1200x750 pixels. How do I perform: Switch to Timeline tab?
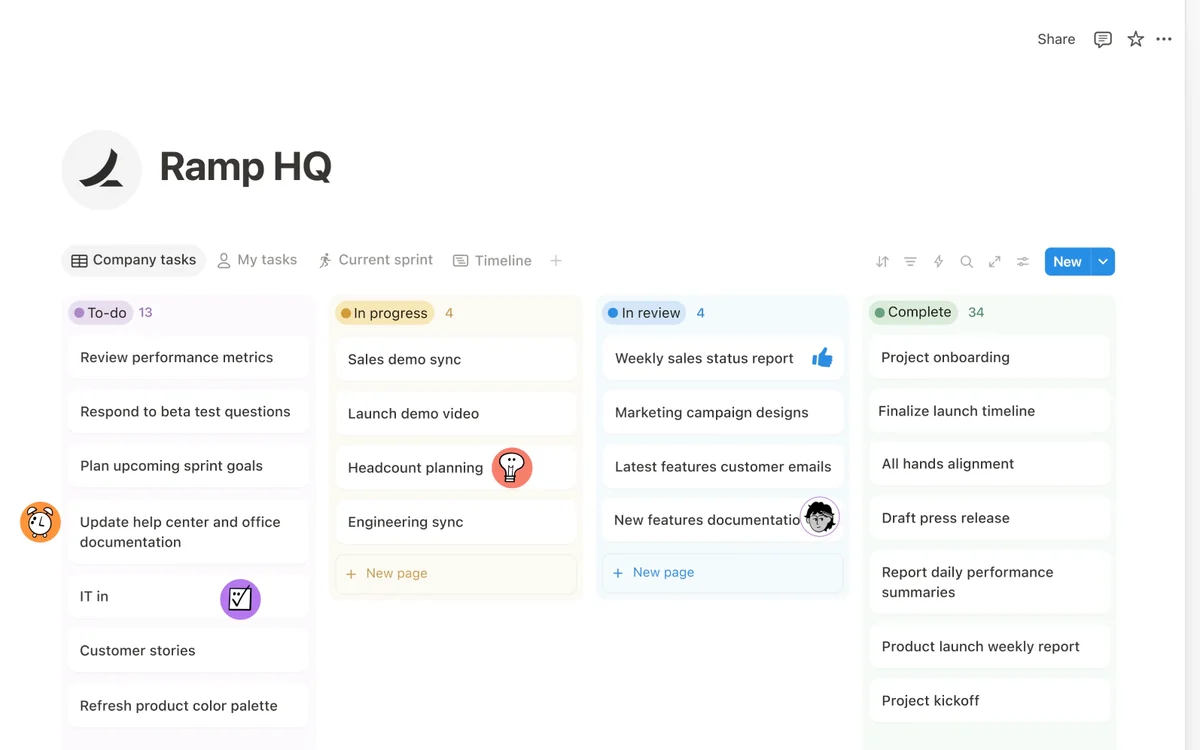click(492, 260)
